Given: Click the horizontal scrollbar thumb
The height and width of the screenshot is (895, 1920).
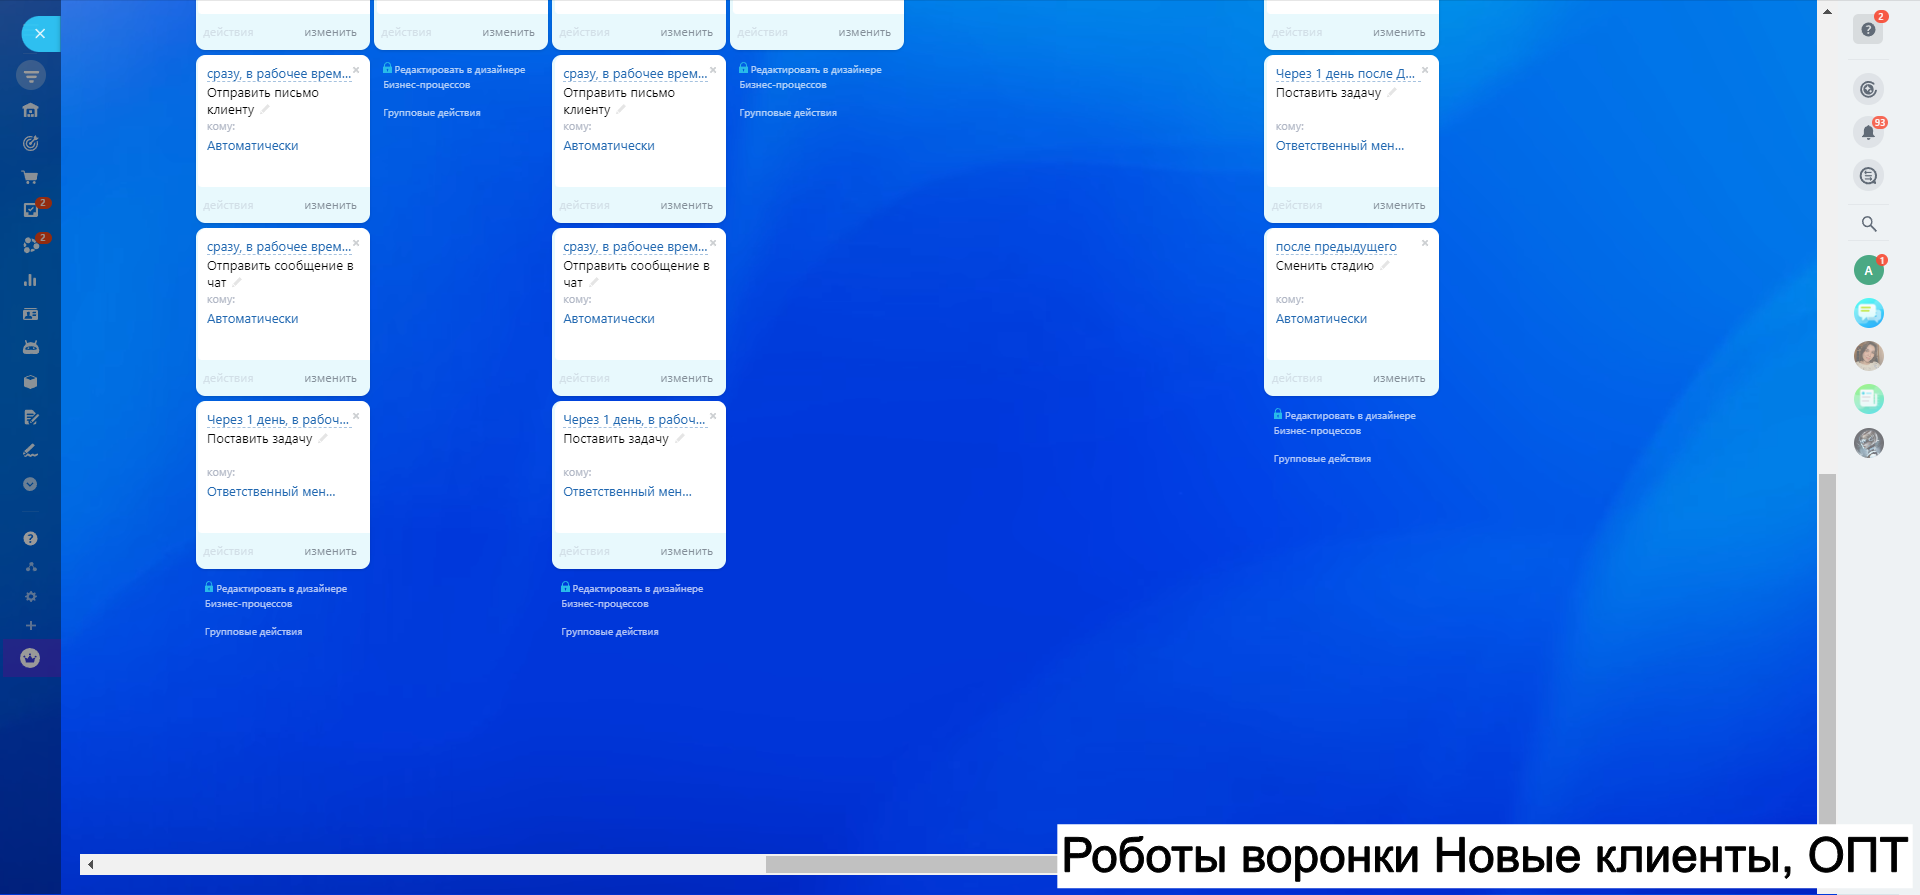Looking at the screenshot, I should (912, 864).
